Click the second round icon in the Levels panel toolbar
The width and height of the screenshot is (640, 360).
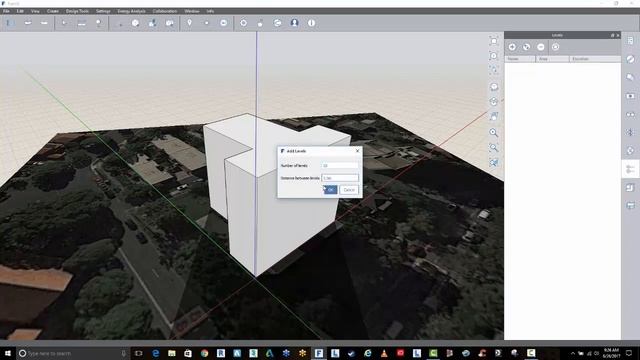[x=527, y=47]
